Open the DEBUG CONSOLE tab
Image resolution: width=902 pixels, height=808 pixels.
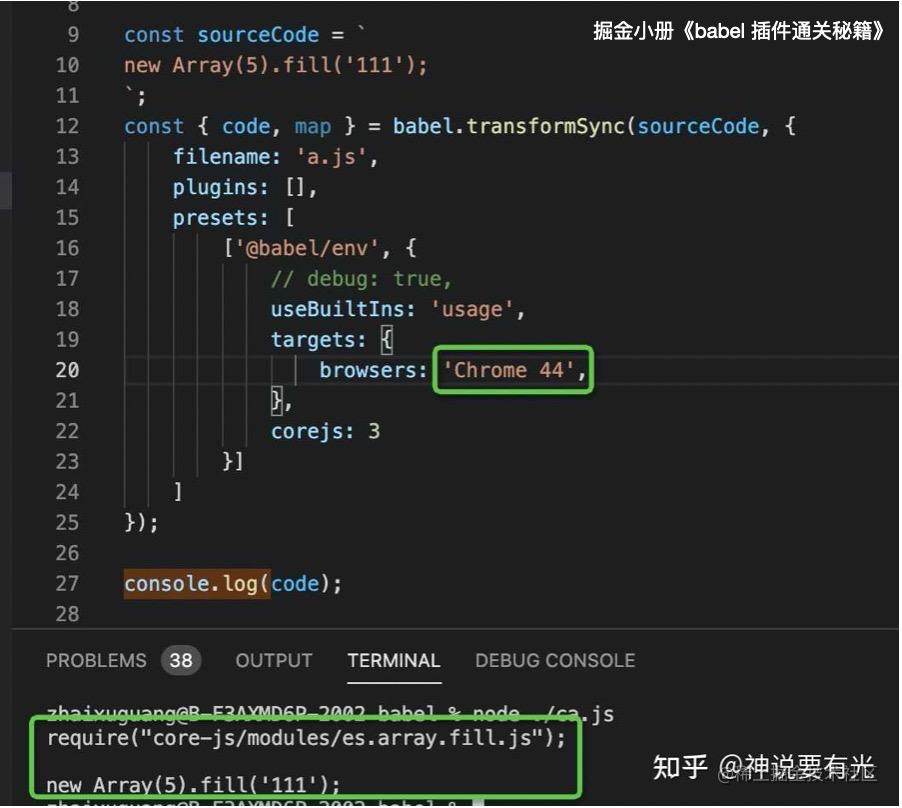point(555,660)
